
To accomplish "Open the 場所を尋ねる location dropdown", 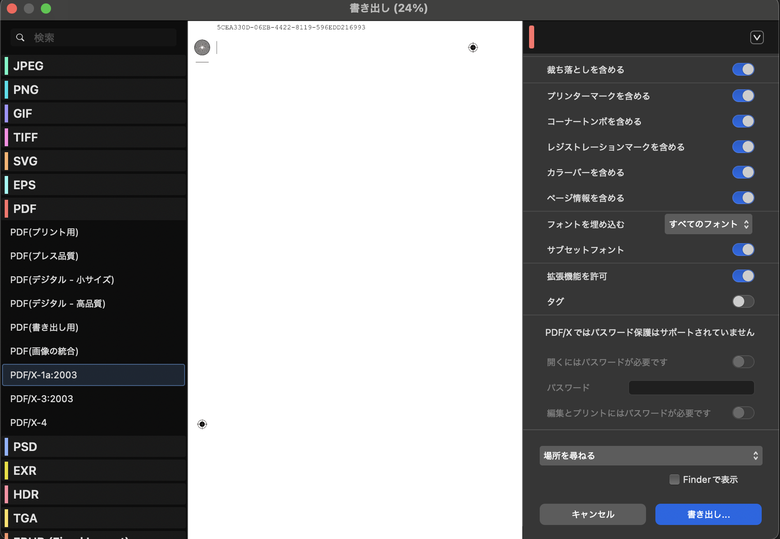I will 651,455.
